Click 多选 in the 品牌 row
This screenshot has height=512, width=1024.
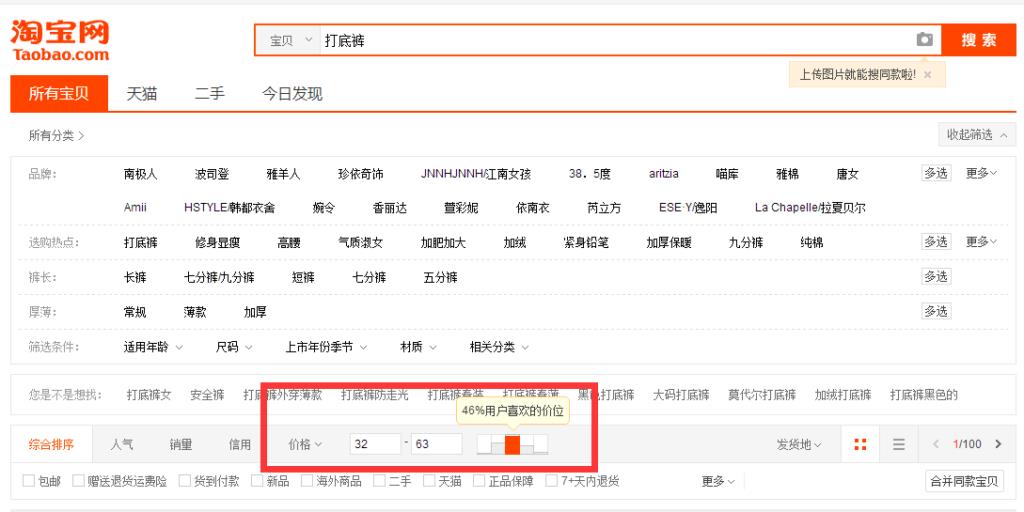[936, 173]
